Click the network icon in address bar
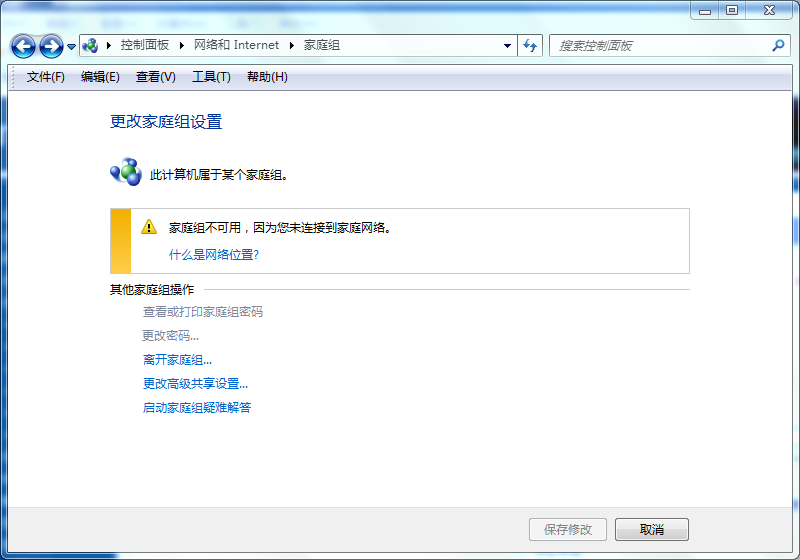 click(90, 46)
